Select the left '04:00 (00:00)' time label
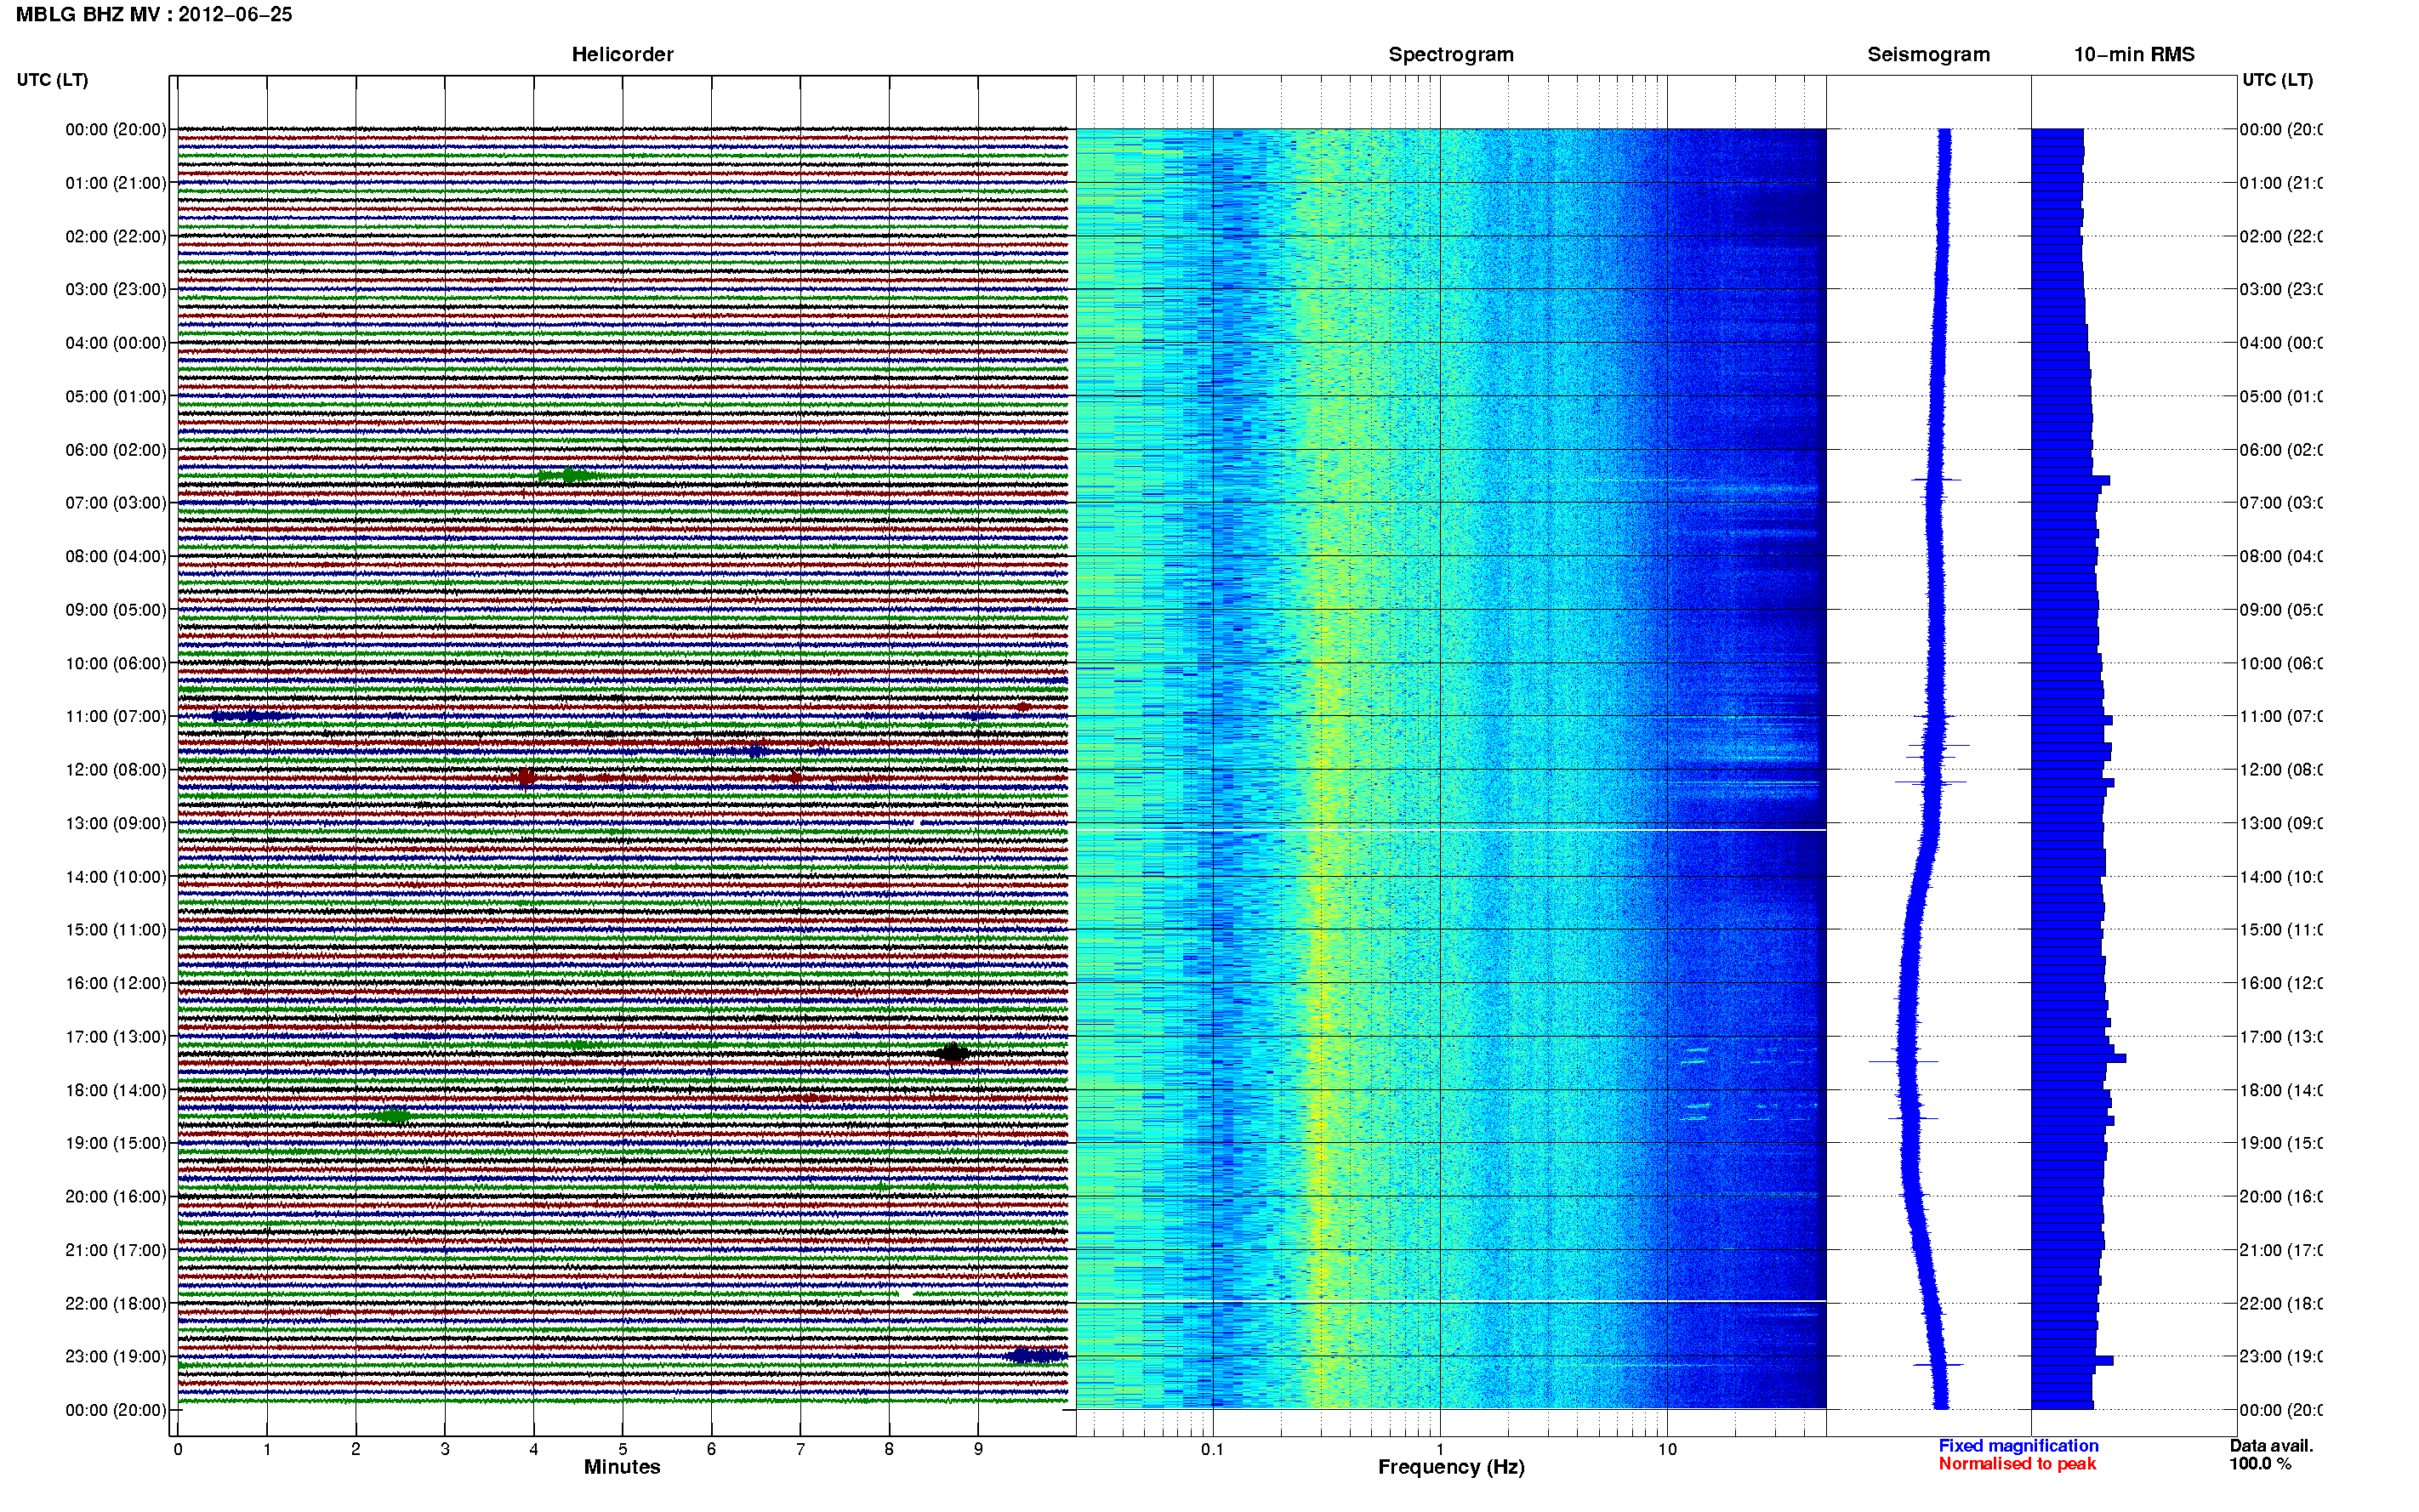The height and width of the screenshot is (1512, 2419). 116,343
